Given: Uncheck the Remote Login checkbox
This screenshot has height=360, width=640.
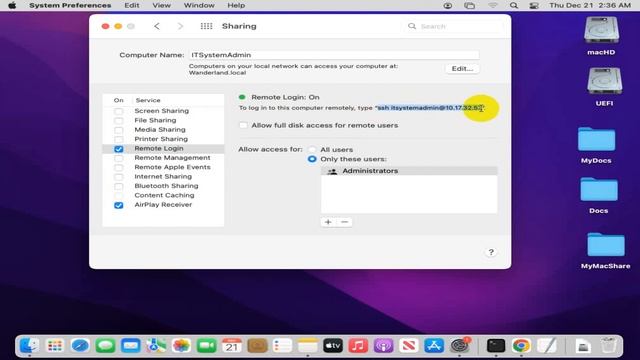Looking at the screenshot, I should pyautogui.click(x=118, y=149).
